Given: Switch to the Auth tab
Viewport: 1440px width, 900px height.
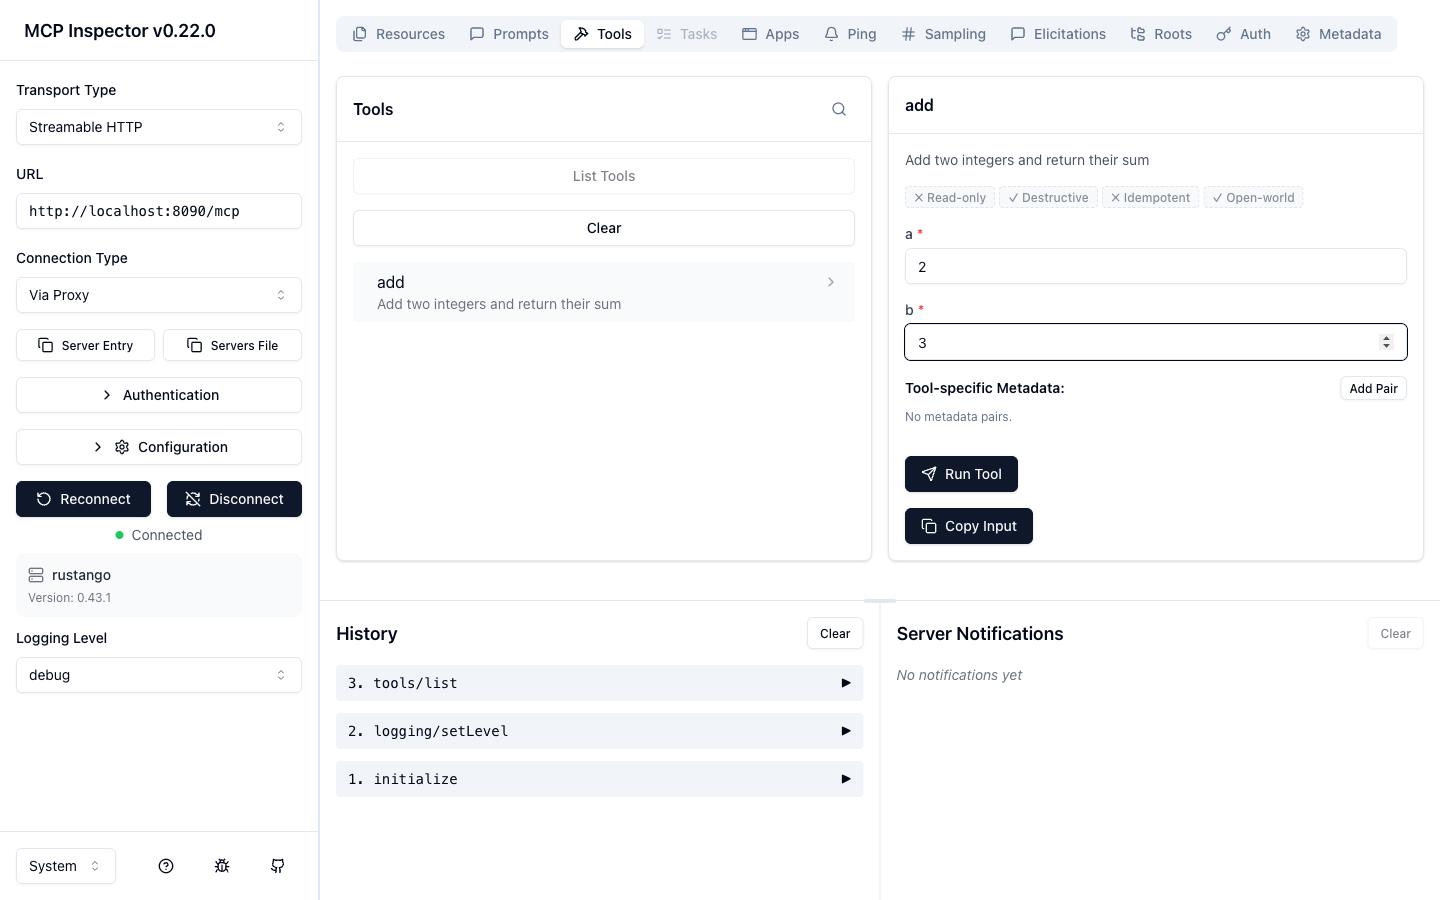Looking at the screenshot, I should point(1243,34).
